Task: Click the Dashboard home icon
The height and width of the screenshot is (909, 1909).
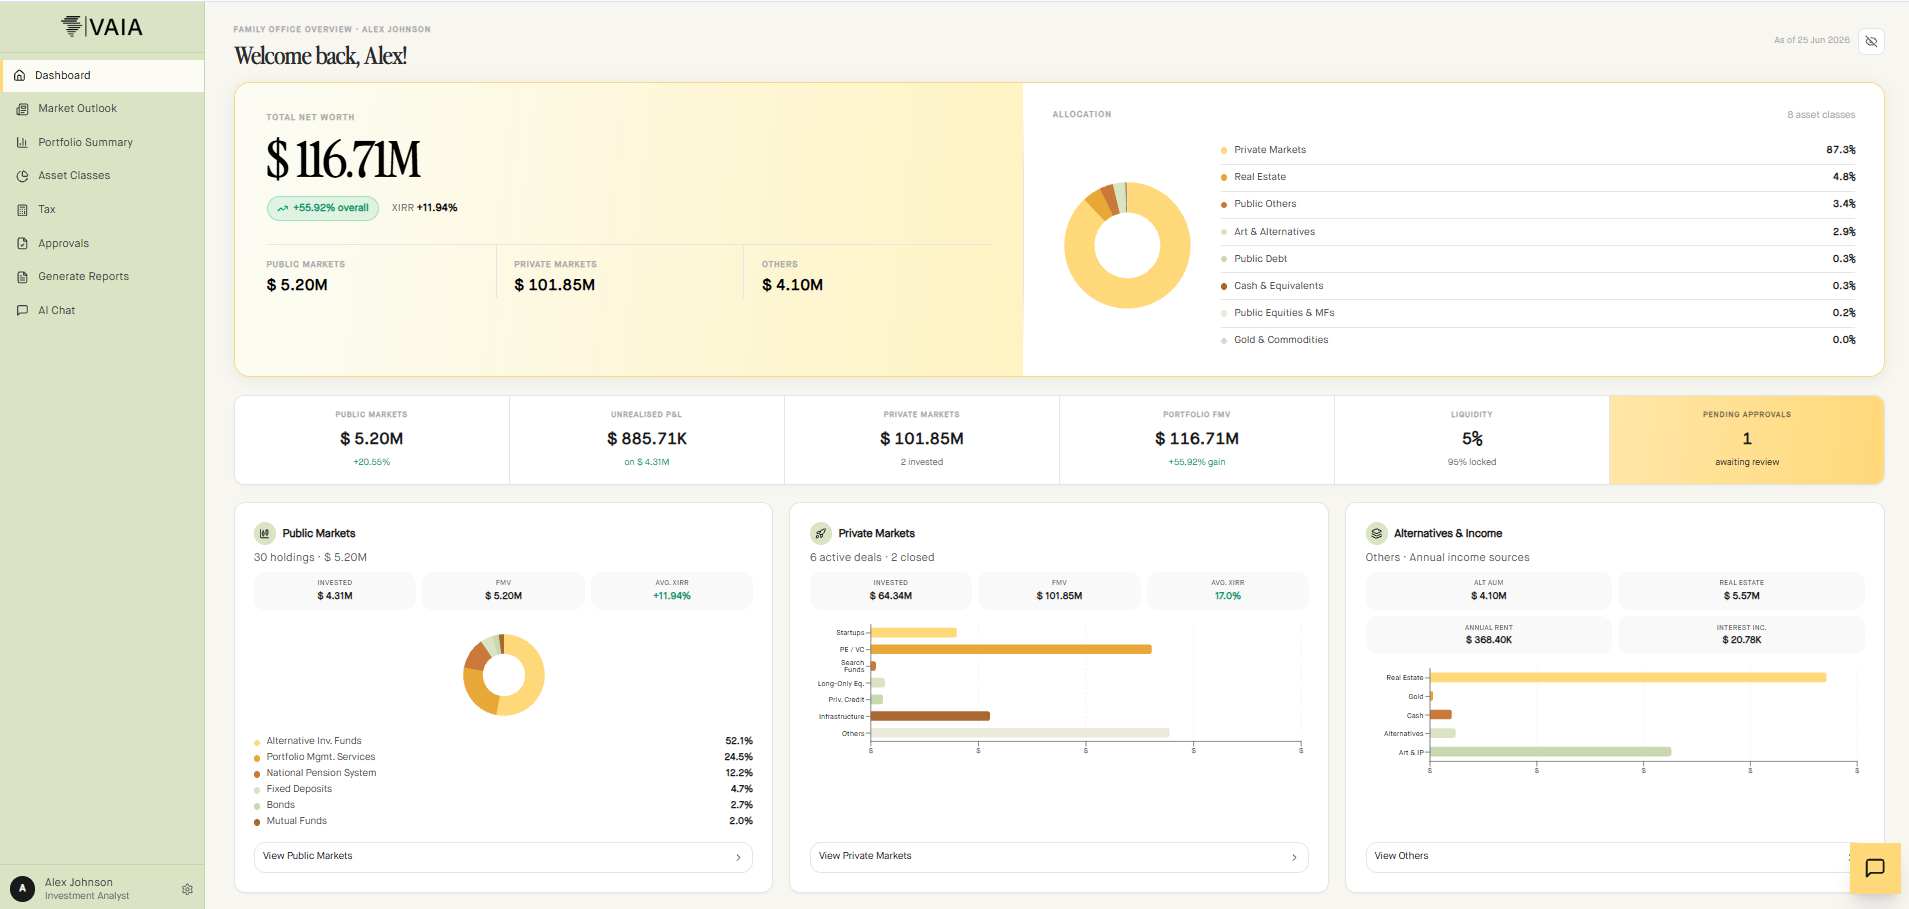Action: (19, 75)
